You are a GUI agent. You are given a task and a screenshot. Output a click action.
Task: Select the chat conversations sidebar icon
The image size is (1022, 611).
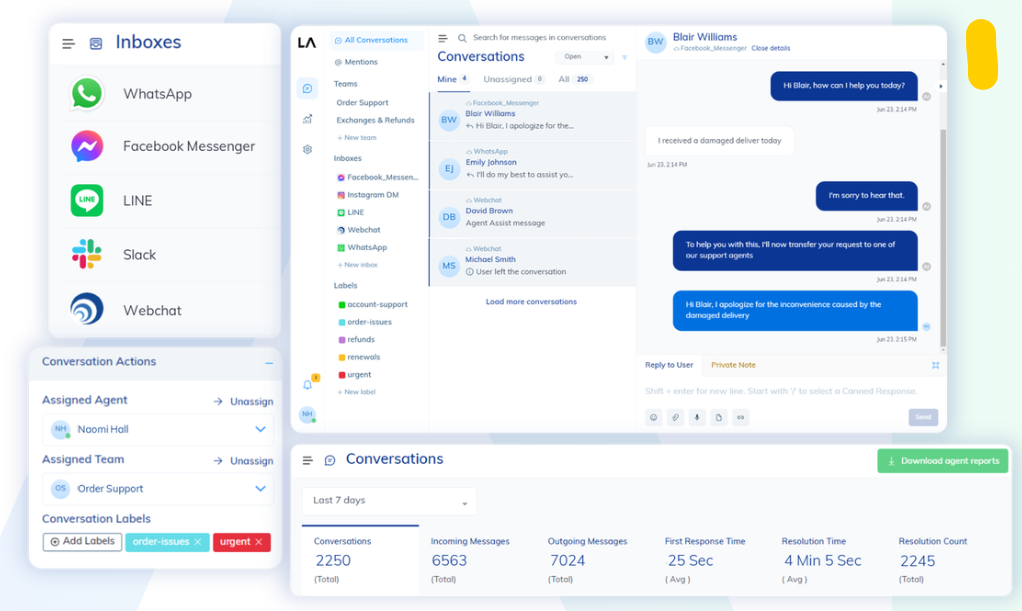pyautogui.click(x=307, y=89)
